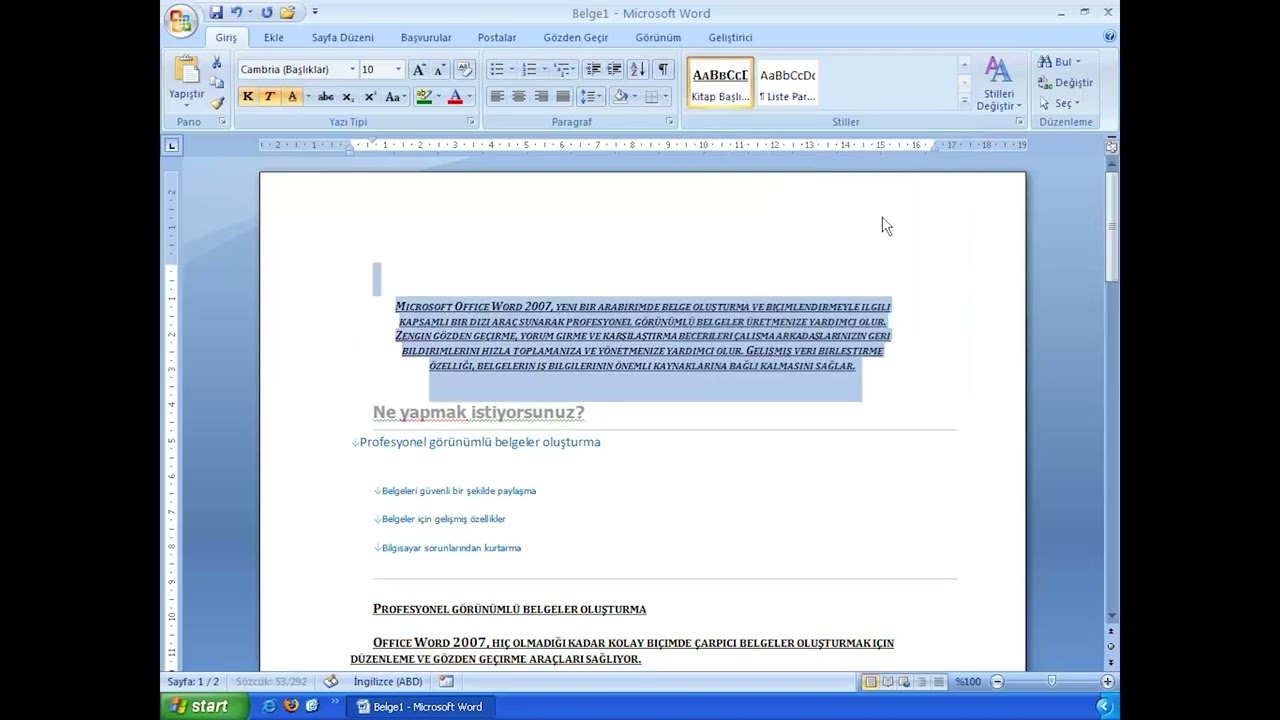Image resolution: width=1280 pixels, height=720 pixels.
Task: Increase paragraph indent
Action: coord(614,69)
